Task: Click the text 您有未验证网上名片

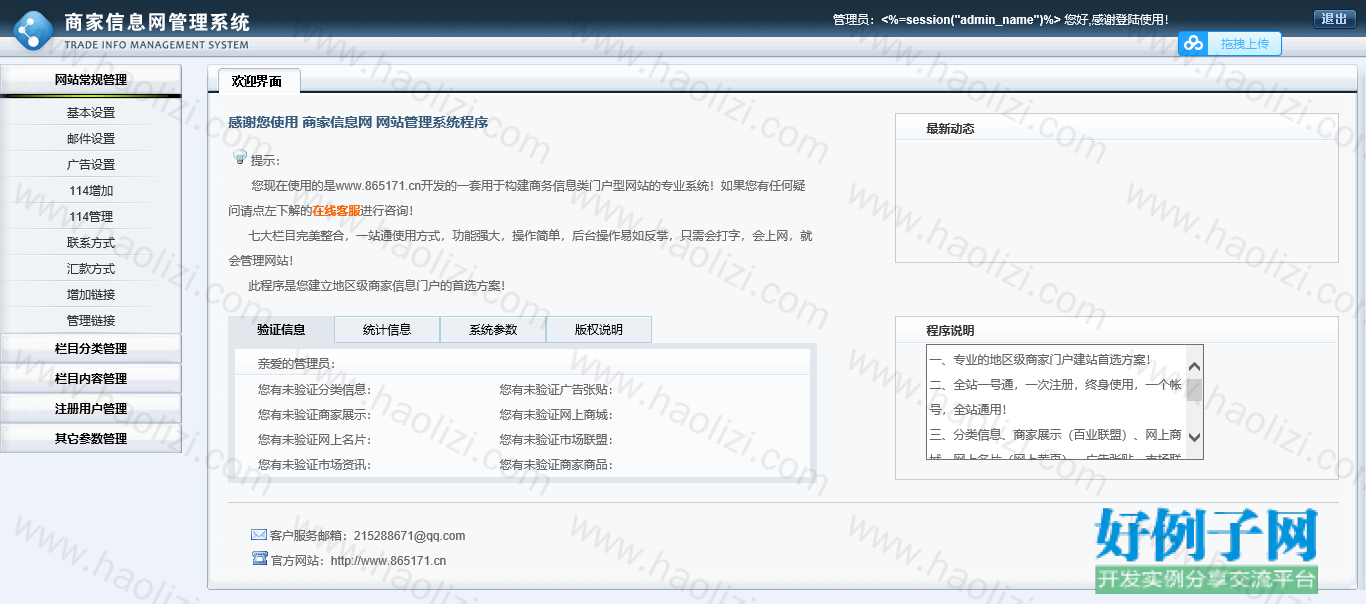Action: (x=314, y=440)
